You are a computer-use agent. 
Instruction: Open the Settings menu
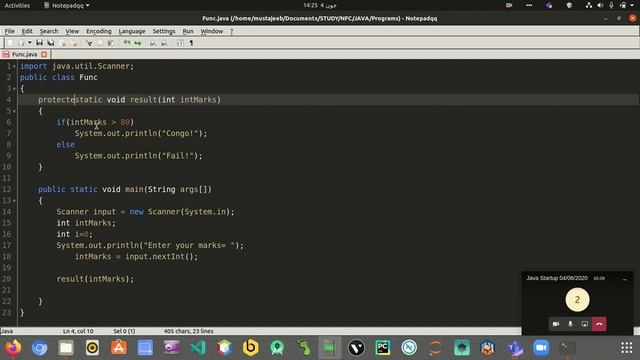pos(164,31)
